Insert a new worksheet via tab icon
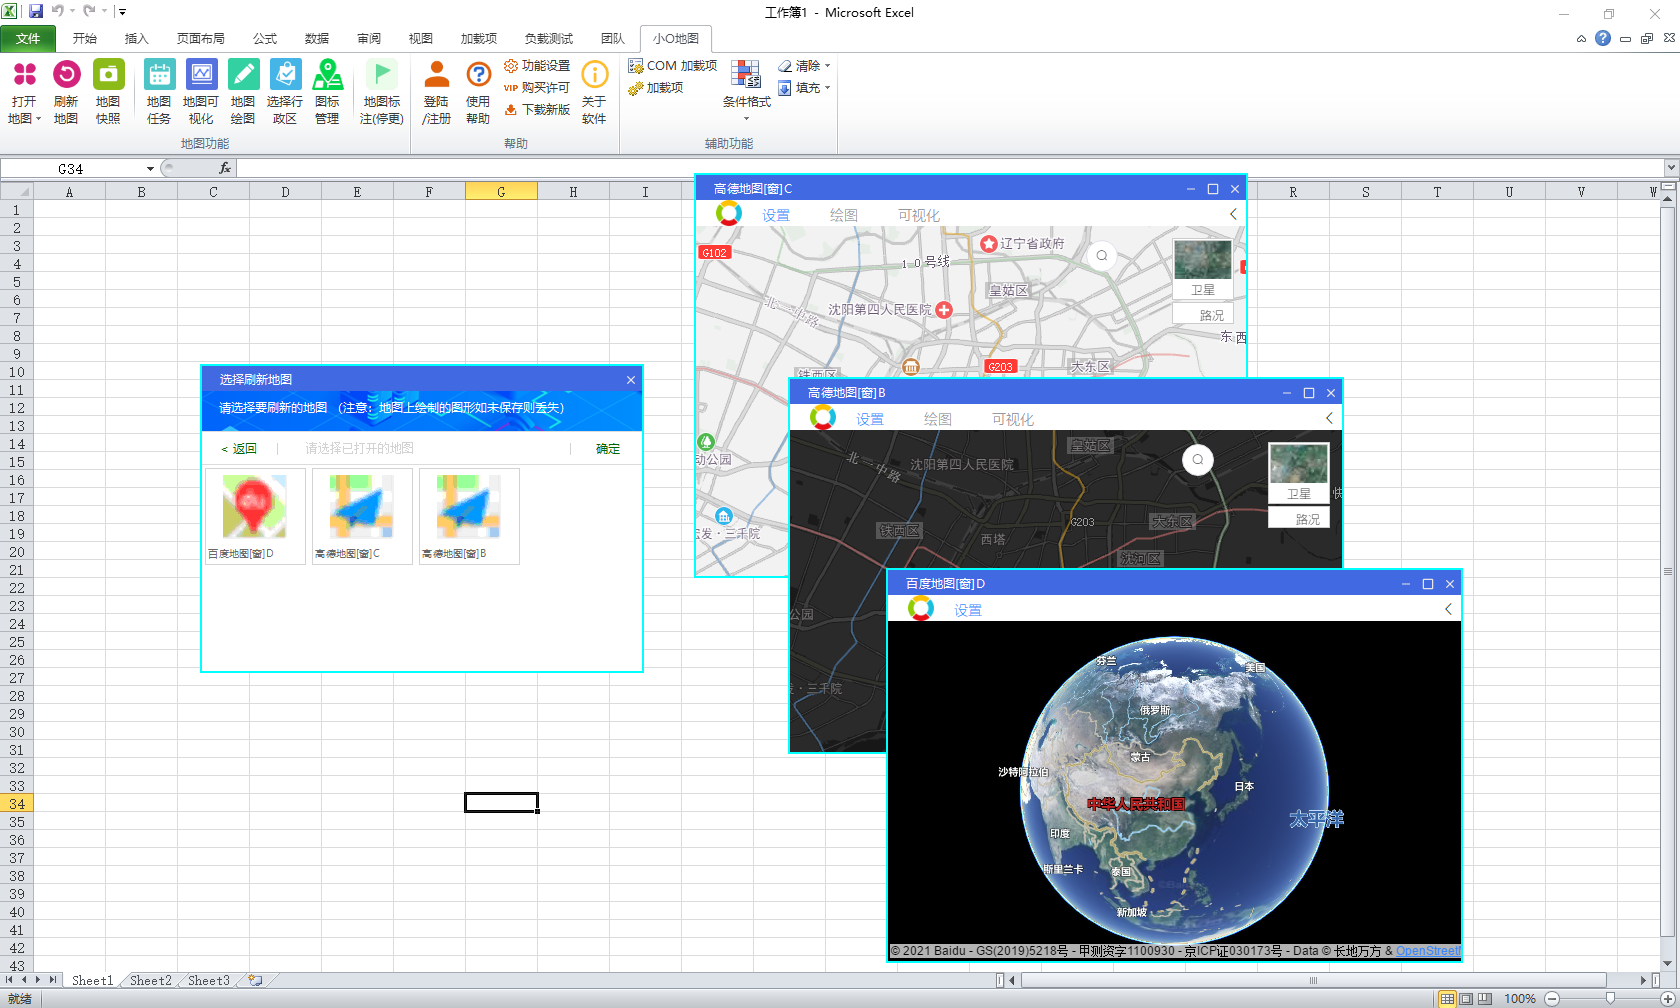Screen dimensions: 1680x1008 point(256,981)
